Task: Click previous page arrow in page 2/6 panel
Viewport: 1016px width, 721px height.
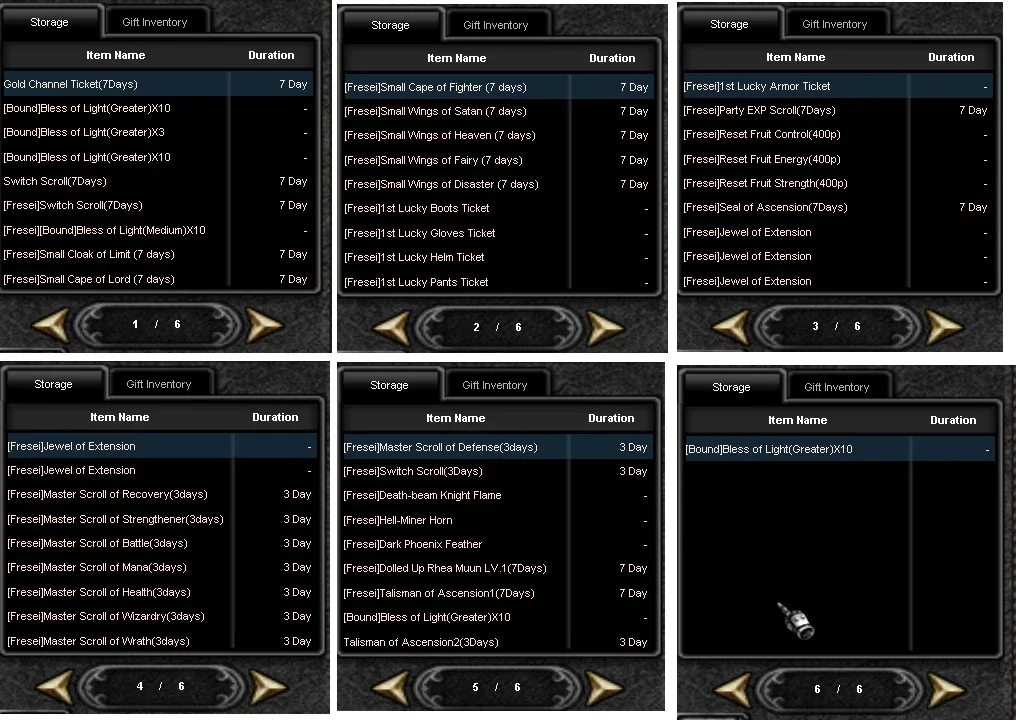Action: click(391, 328)
